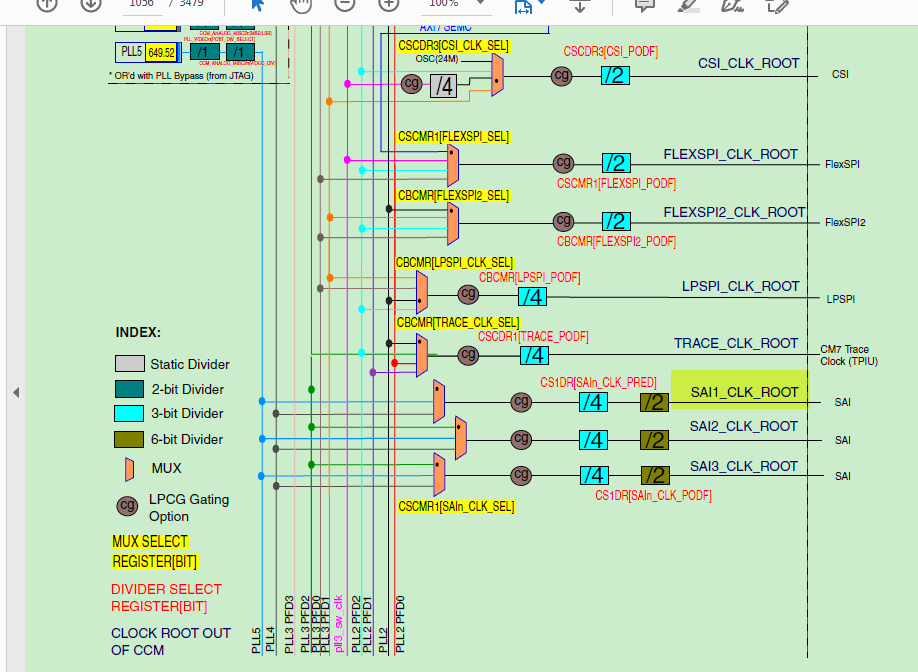Click the LPSPI_CLK_ROOT label

[741, 286]
